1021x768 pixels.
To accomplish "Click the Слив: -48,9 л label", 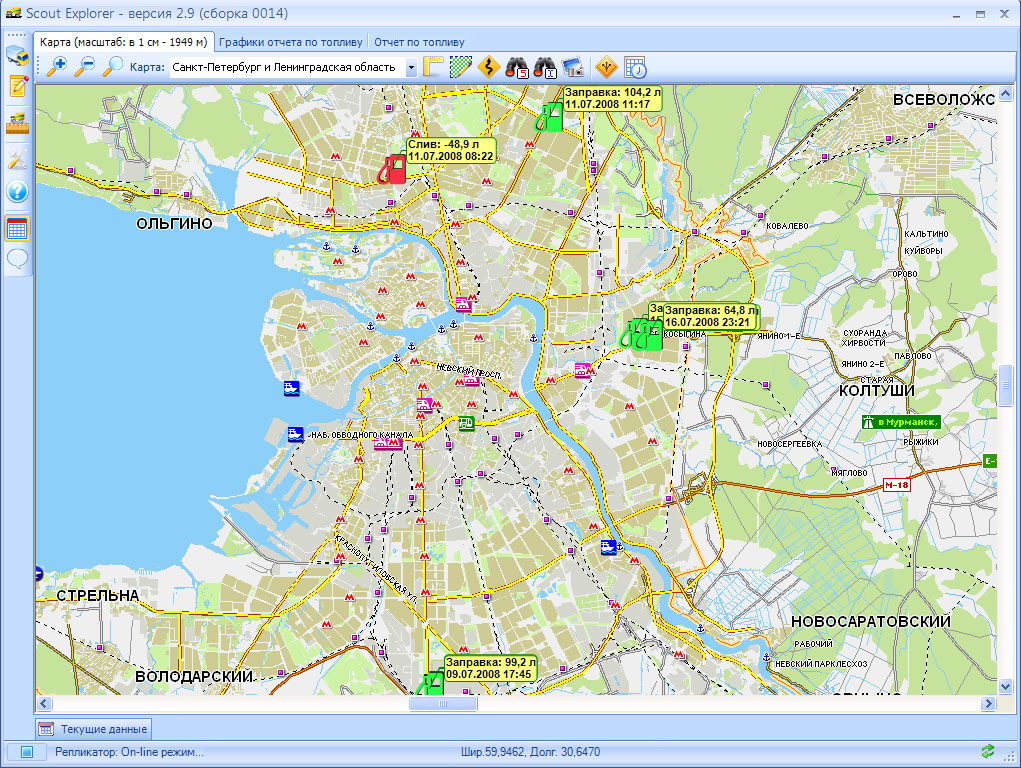I will 451,150.
